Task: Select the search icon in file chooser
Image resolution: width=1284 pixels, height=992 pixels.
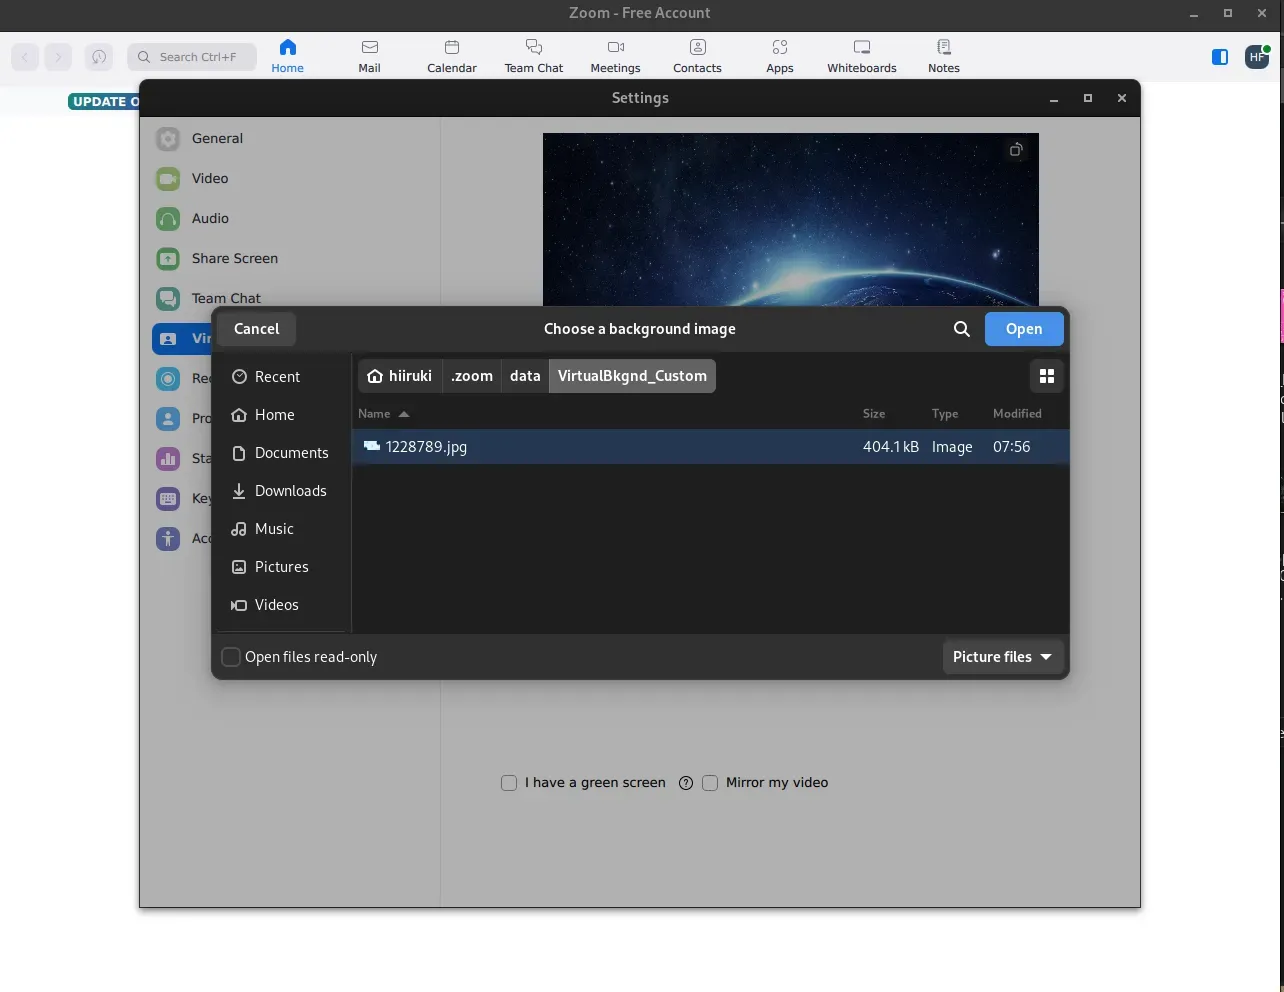Action: [961, 329]
